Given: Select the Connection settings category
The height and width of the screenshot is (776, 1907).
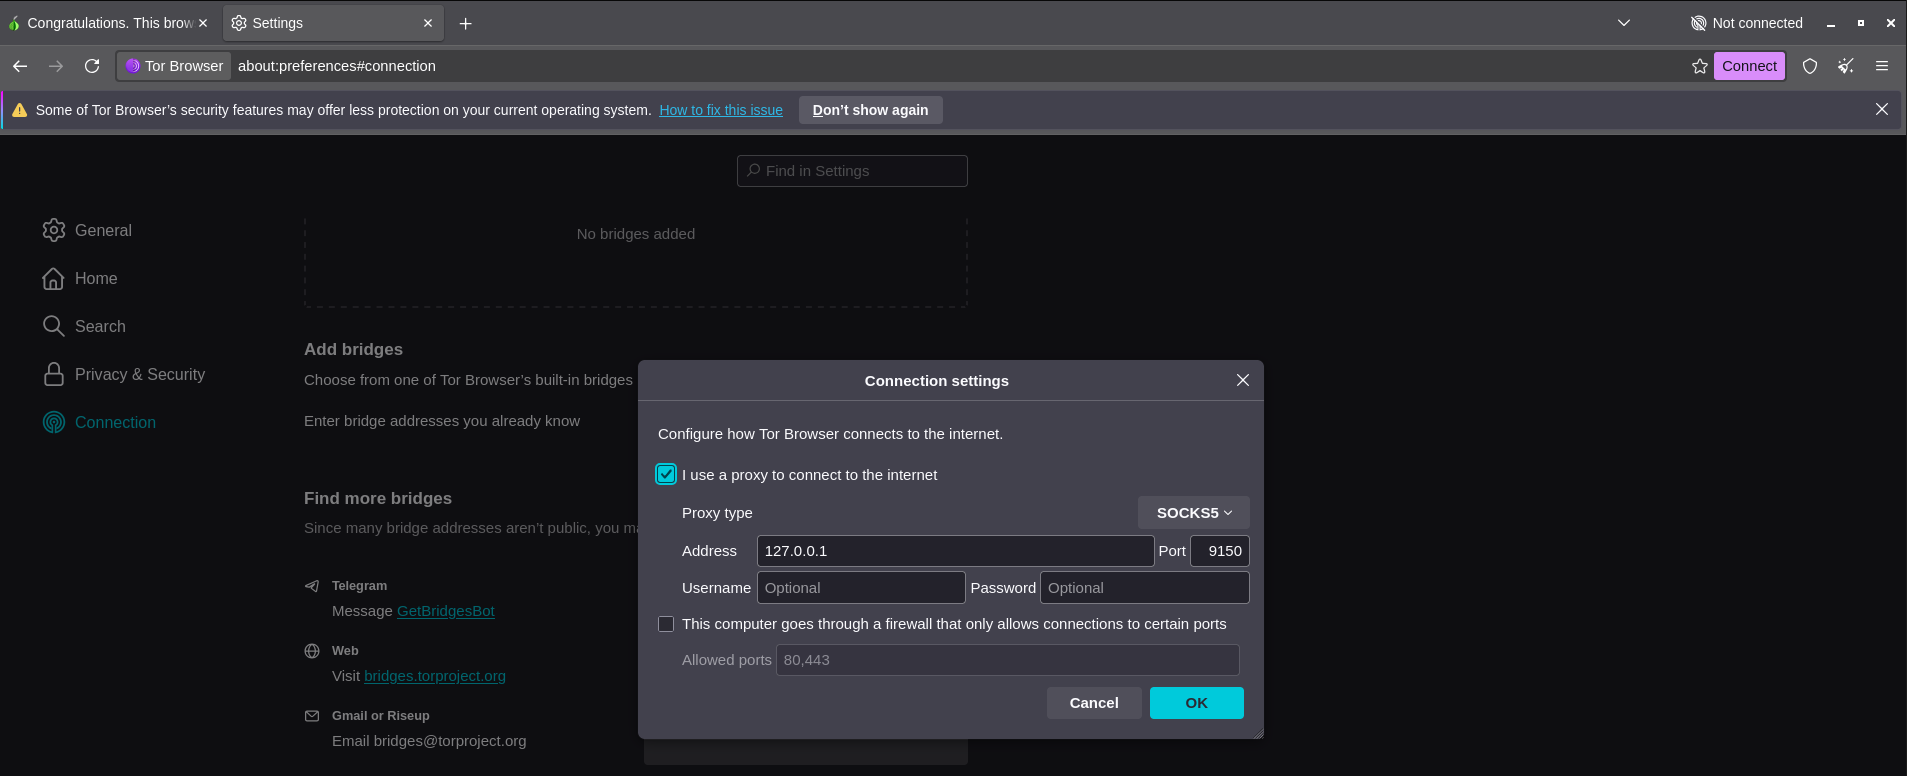Looking at the screenshot, I should pyautogui.click(x=99, y=422).
